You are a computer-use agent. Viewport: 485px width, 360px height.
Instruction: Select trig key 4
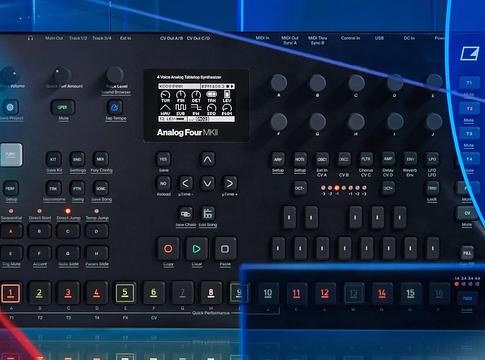(x=97, y=293)
